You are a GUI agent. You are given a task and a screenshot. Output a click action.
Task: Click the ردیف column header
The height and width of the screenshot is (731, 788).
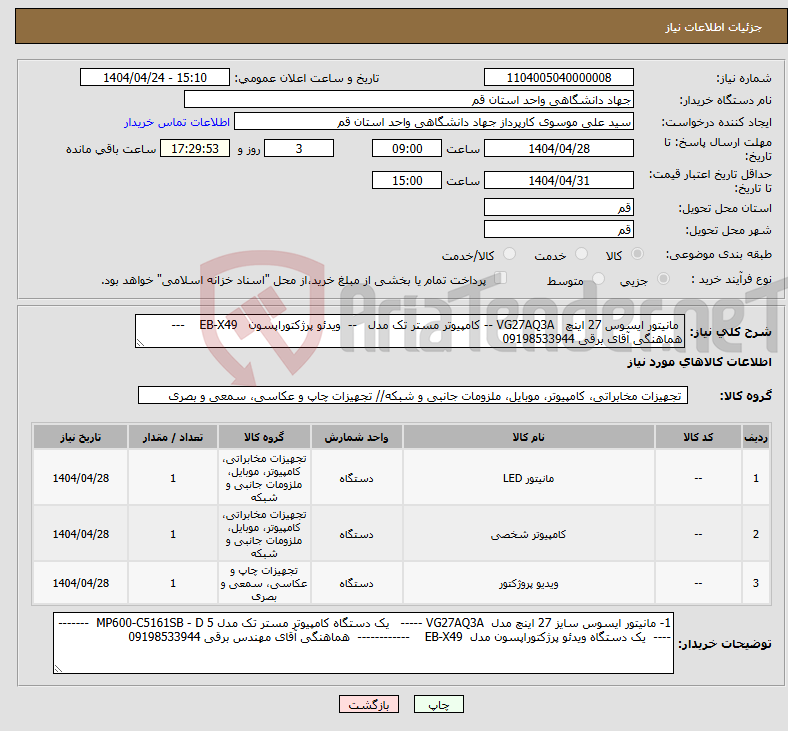[755, 437]
